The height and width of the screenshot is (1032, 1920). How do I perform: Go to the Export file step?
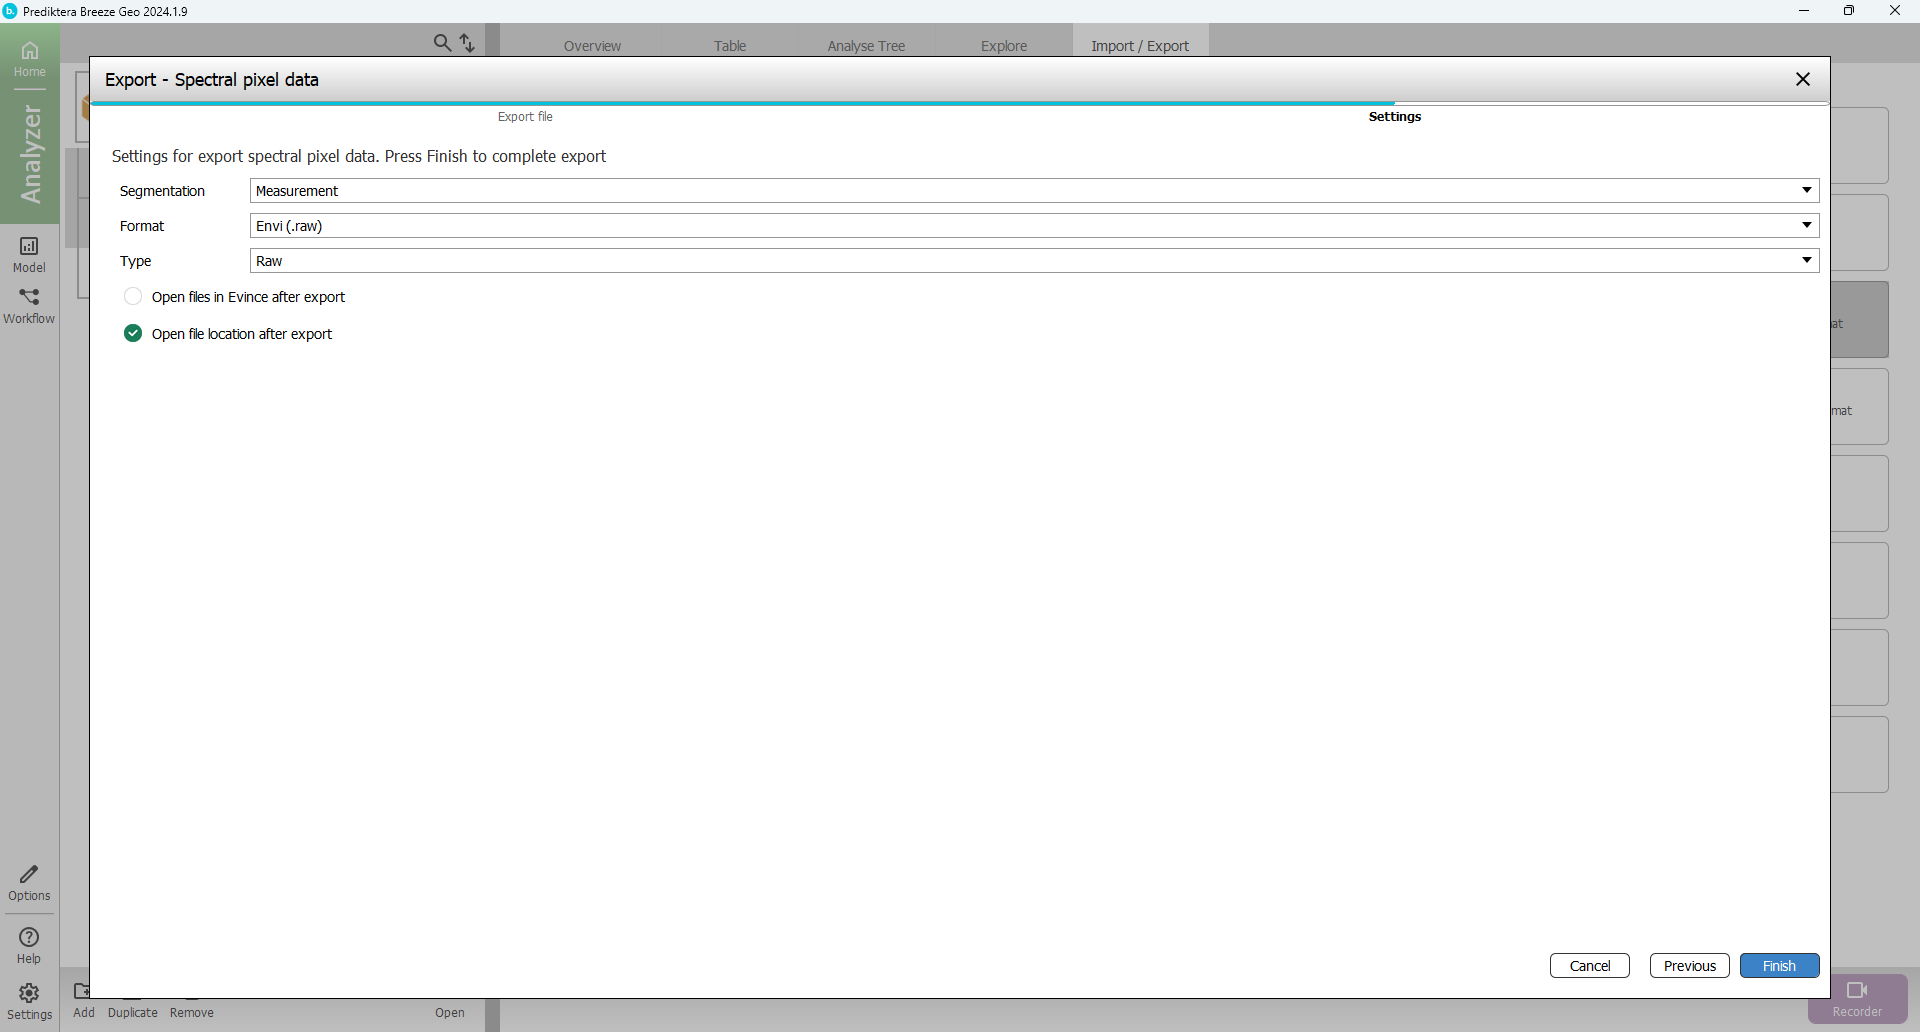click(x=525, y=117)
